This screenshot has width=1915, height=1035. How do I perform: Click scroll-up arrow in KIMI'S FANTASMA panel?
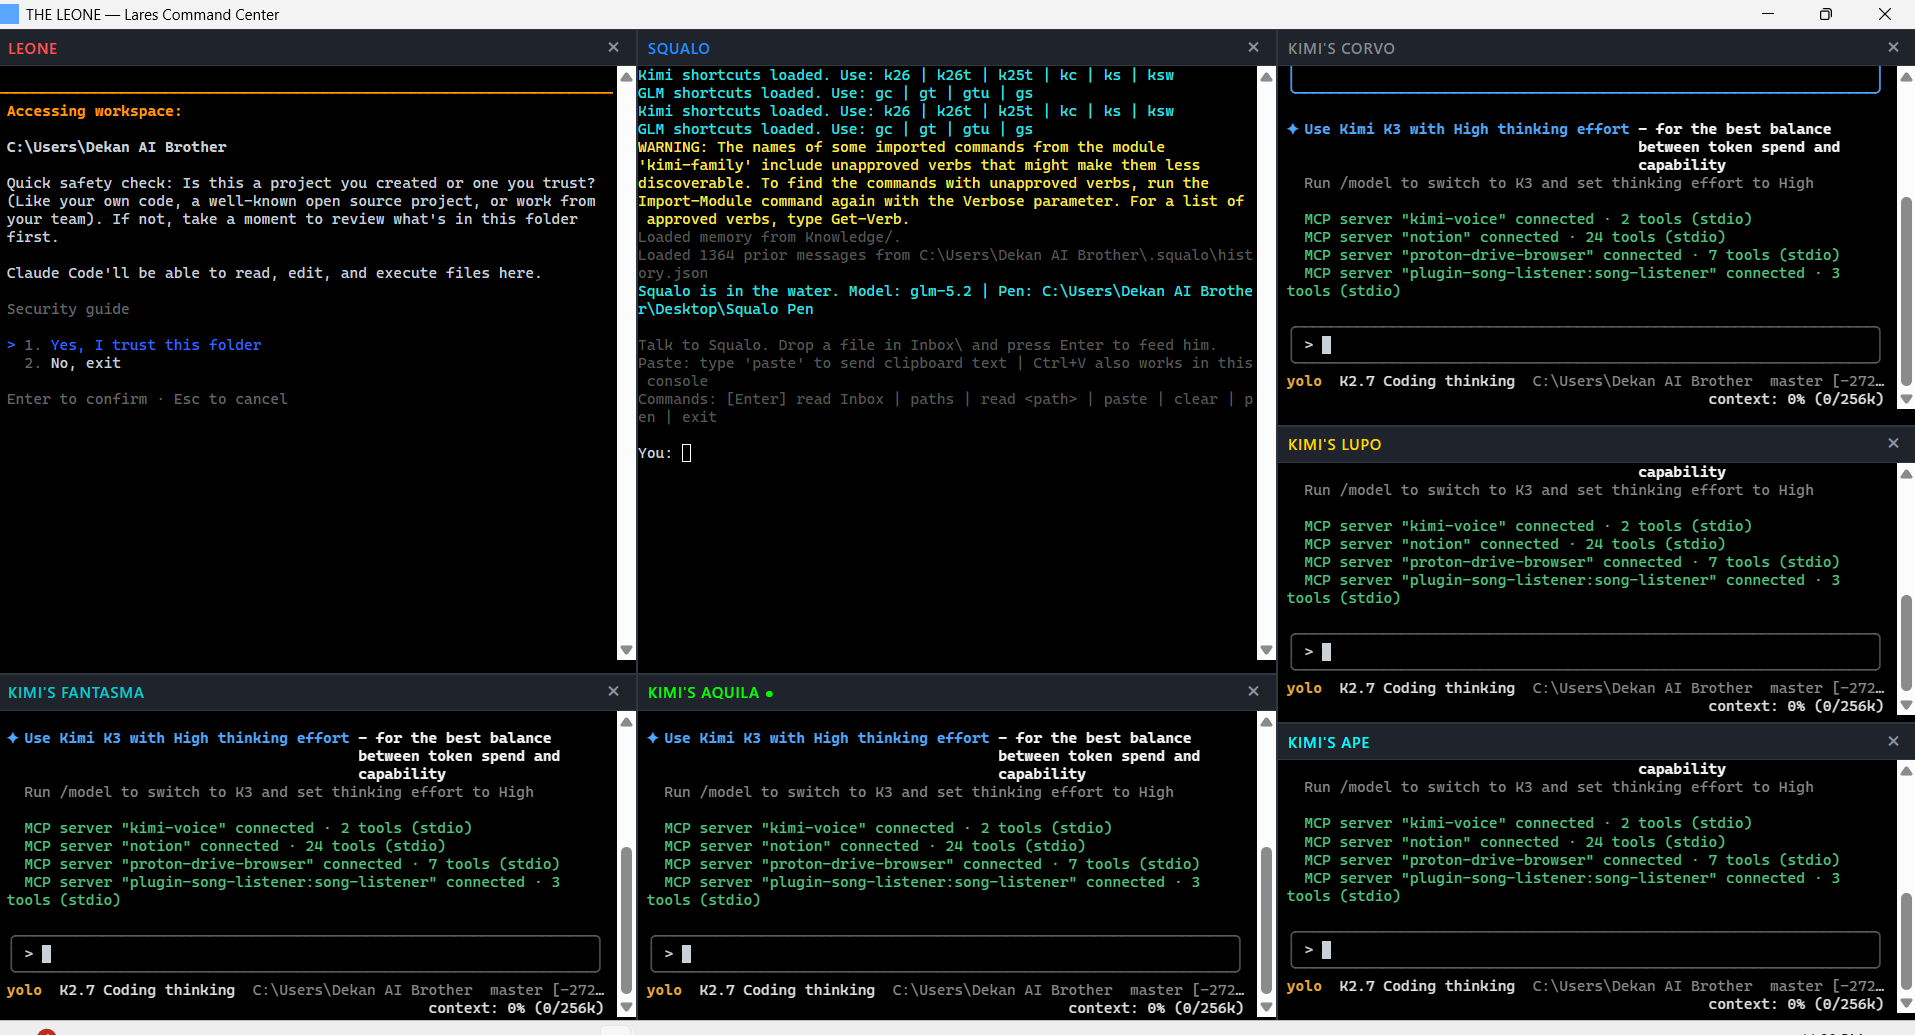(x=627, y=721)
